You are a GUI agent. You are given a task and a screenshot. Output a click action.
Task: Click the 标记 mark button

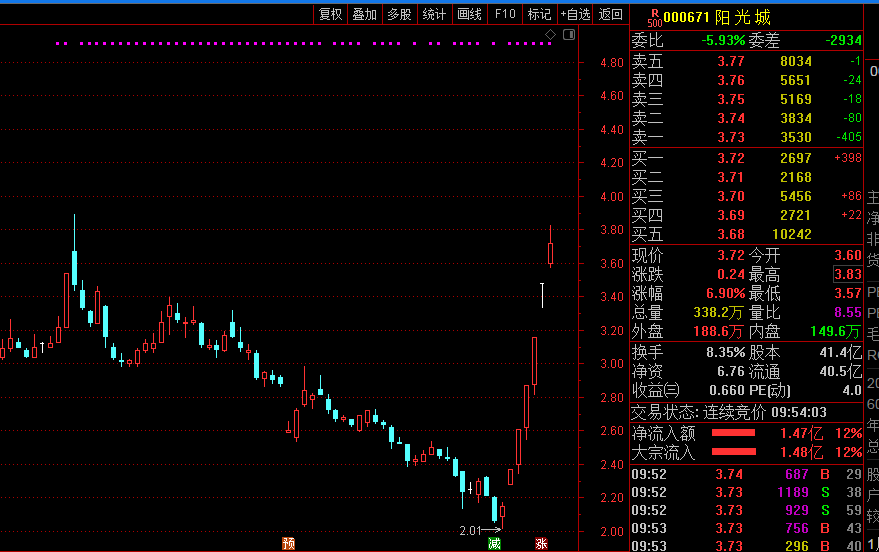539,14
